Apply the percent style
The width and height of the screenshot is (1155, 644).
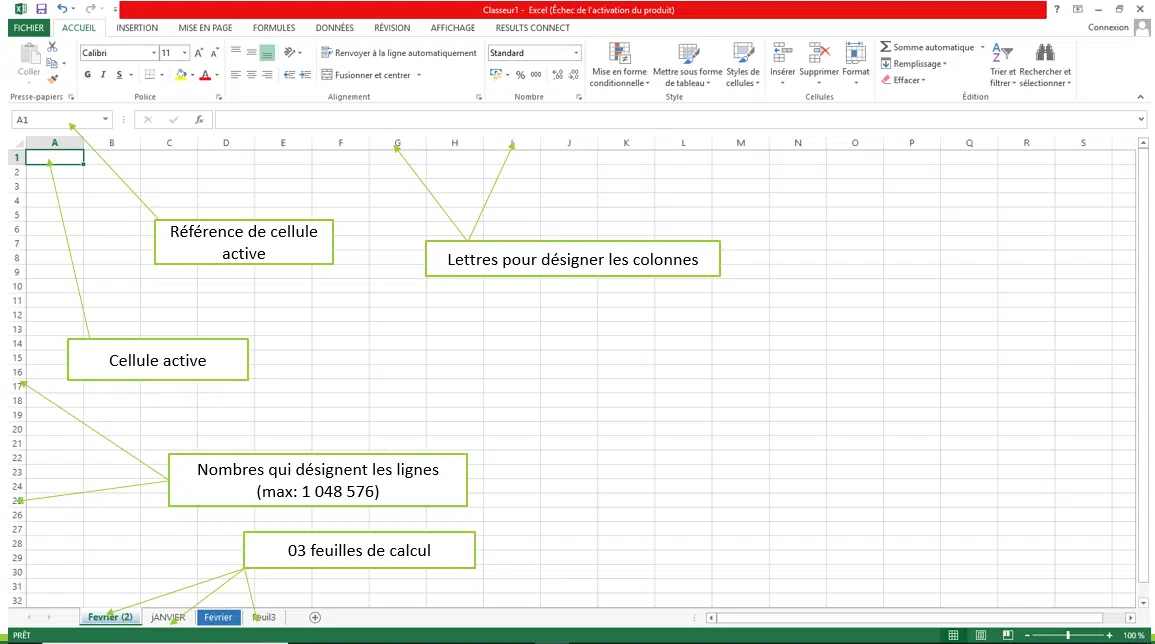(521, 74)
